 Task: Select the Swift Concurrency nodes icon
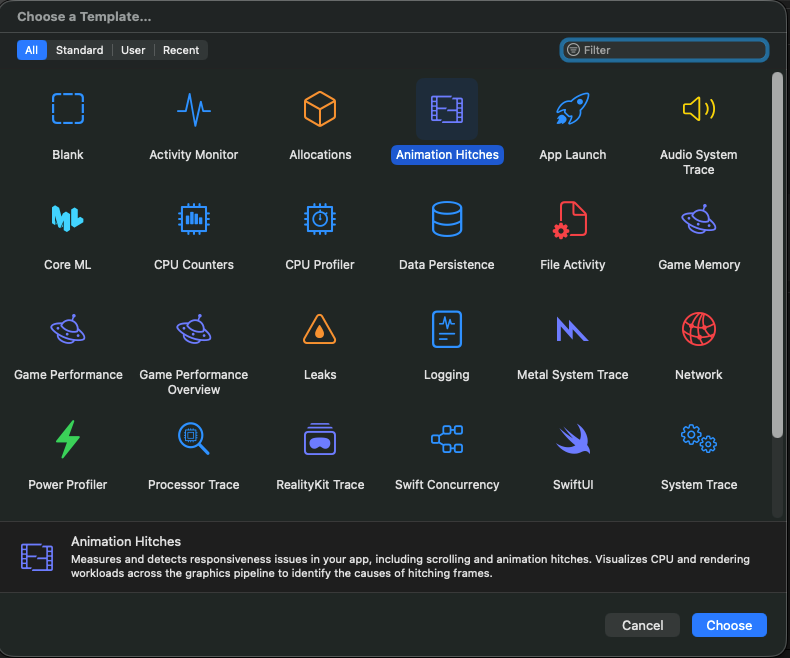click(447, 439)
